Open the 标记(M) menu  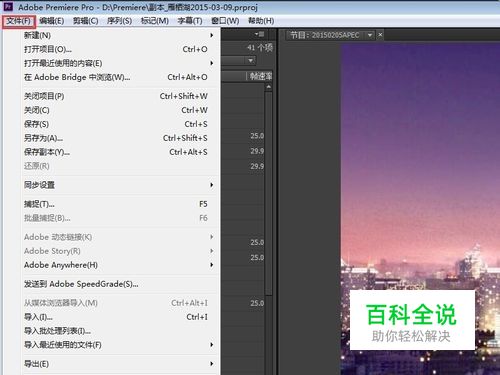155,21
